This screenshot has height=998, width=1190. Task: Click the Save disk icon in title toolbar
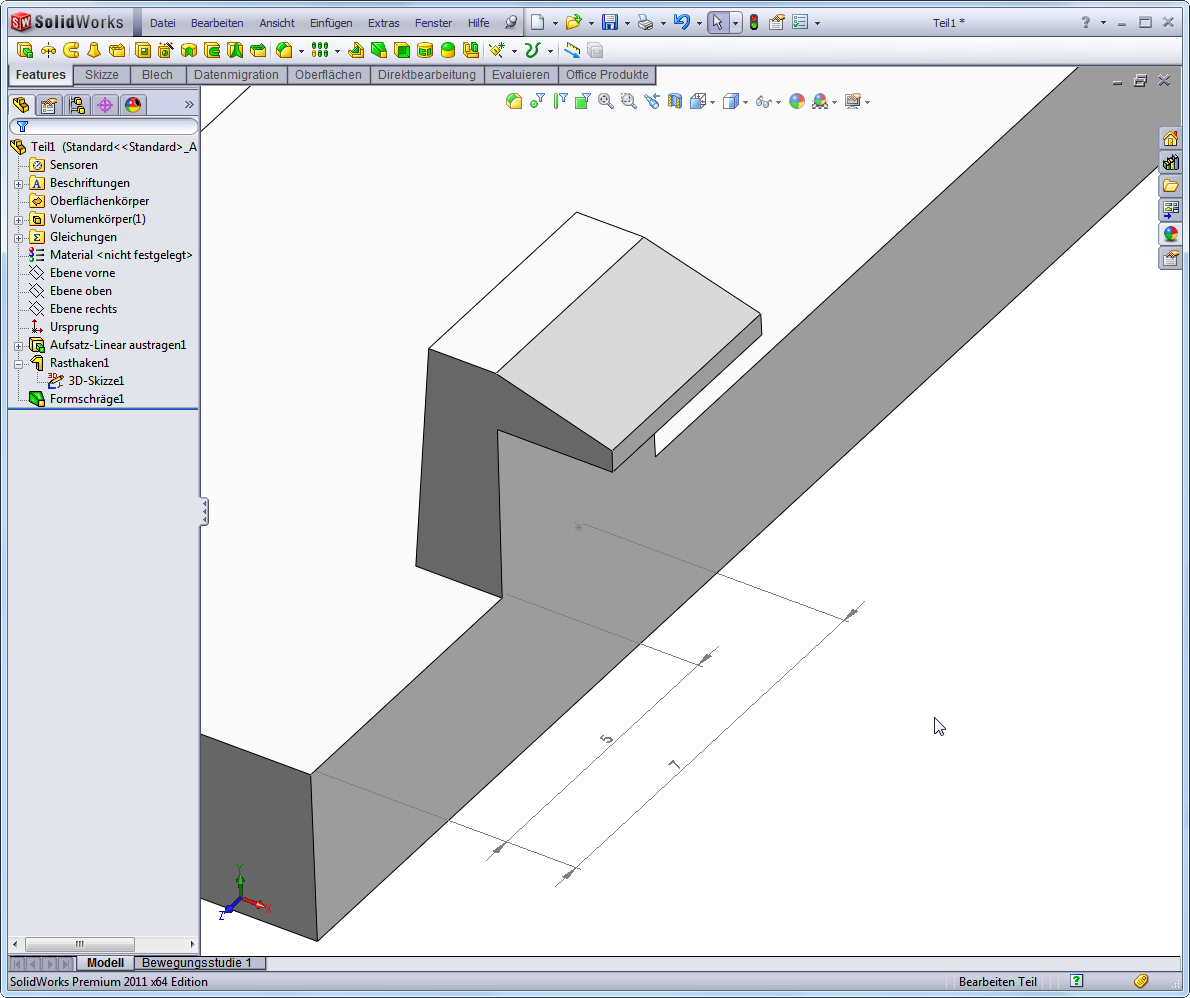tap(609, 22)
